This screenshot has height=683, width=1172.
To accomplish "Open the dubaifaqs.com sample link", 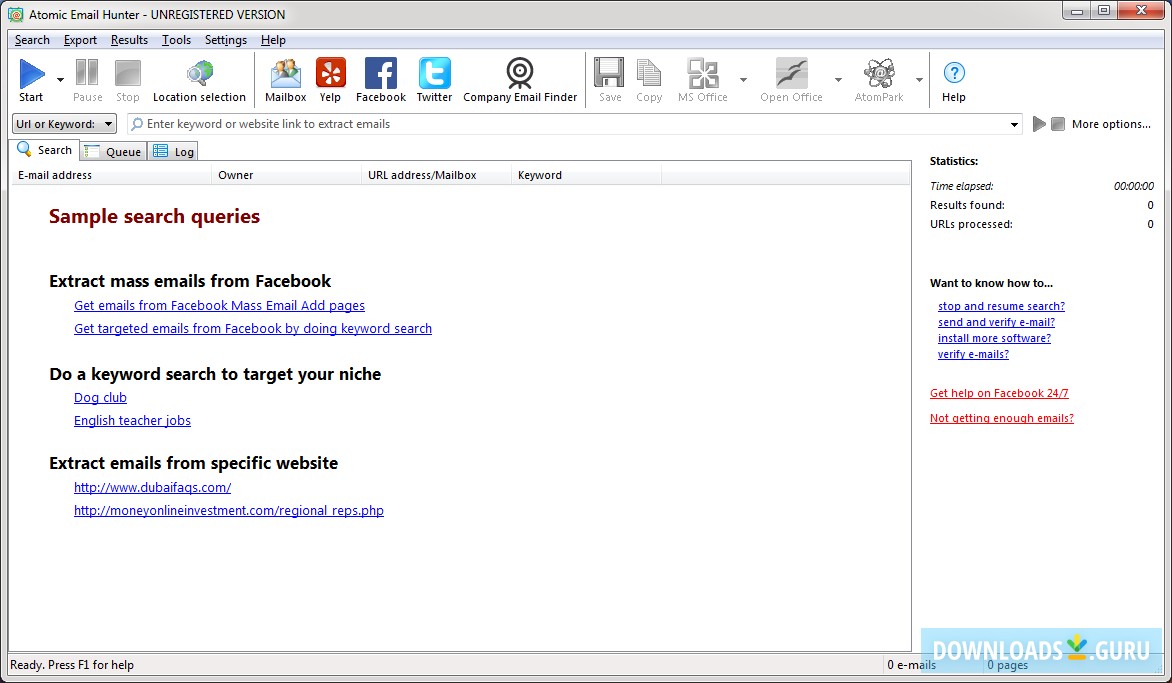I will click(152, 487).
